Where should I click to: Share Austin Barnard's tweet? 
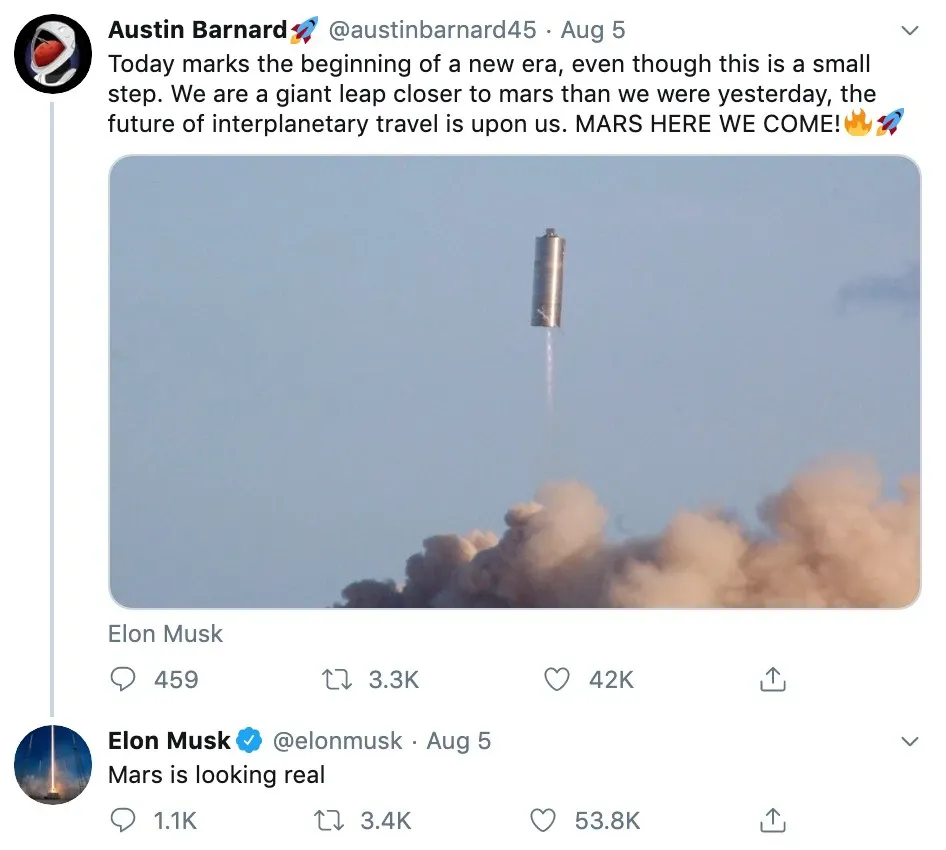(772, 680)
